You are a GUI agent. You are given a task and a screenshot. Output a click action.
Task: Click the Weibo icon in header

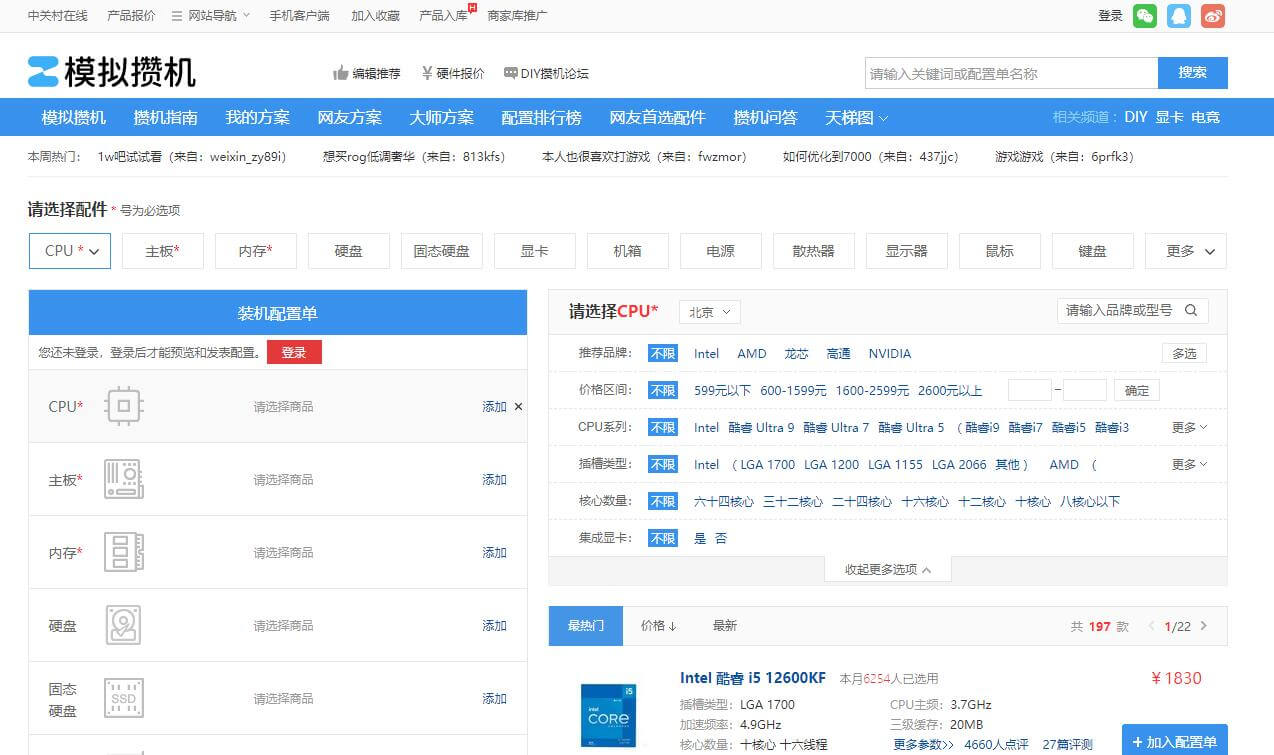(x=1213, y=16)
